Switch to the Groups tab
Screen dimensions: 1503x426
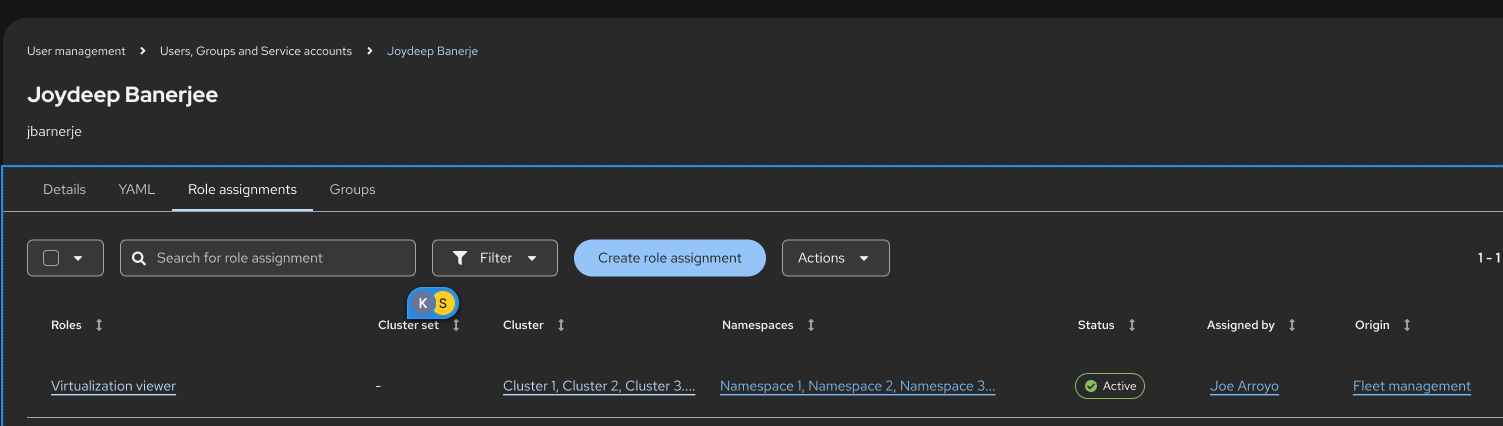point(352,189)
